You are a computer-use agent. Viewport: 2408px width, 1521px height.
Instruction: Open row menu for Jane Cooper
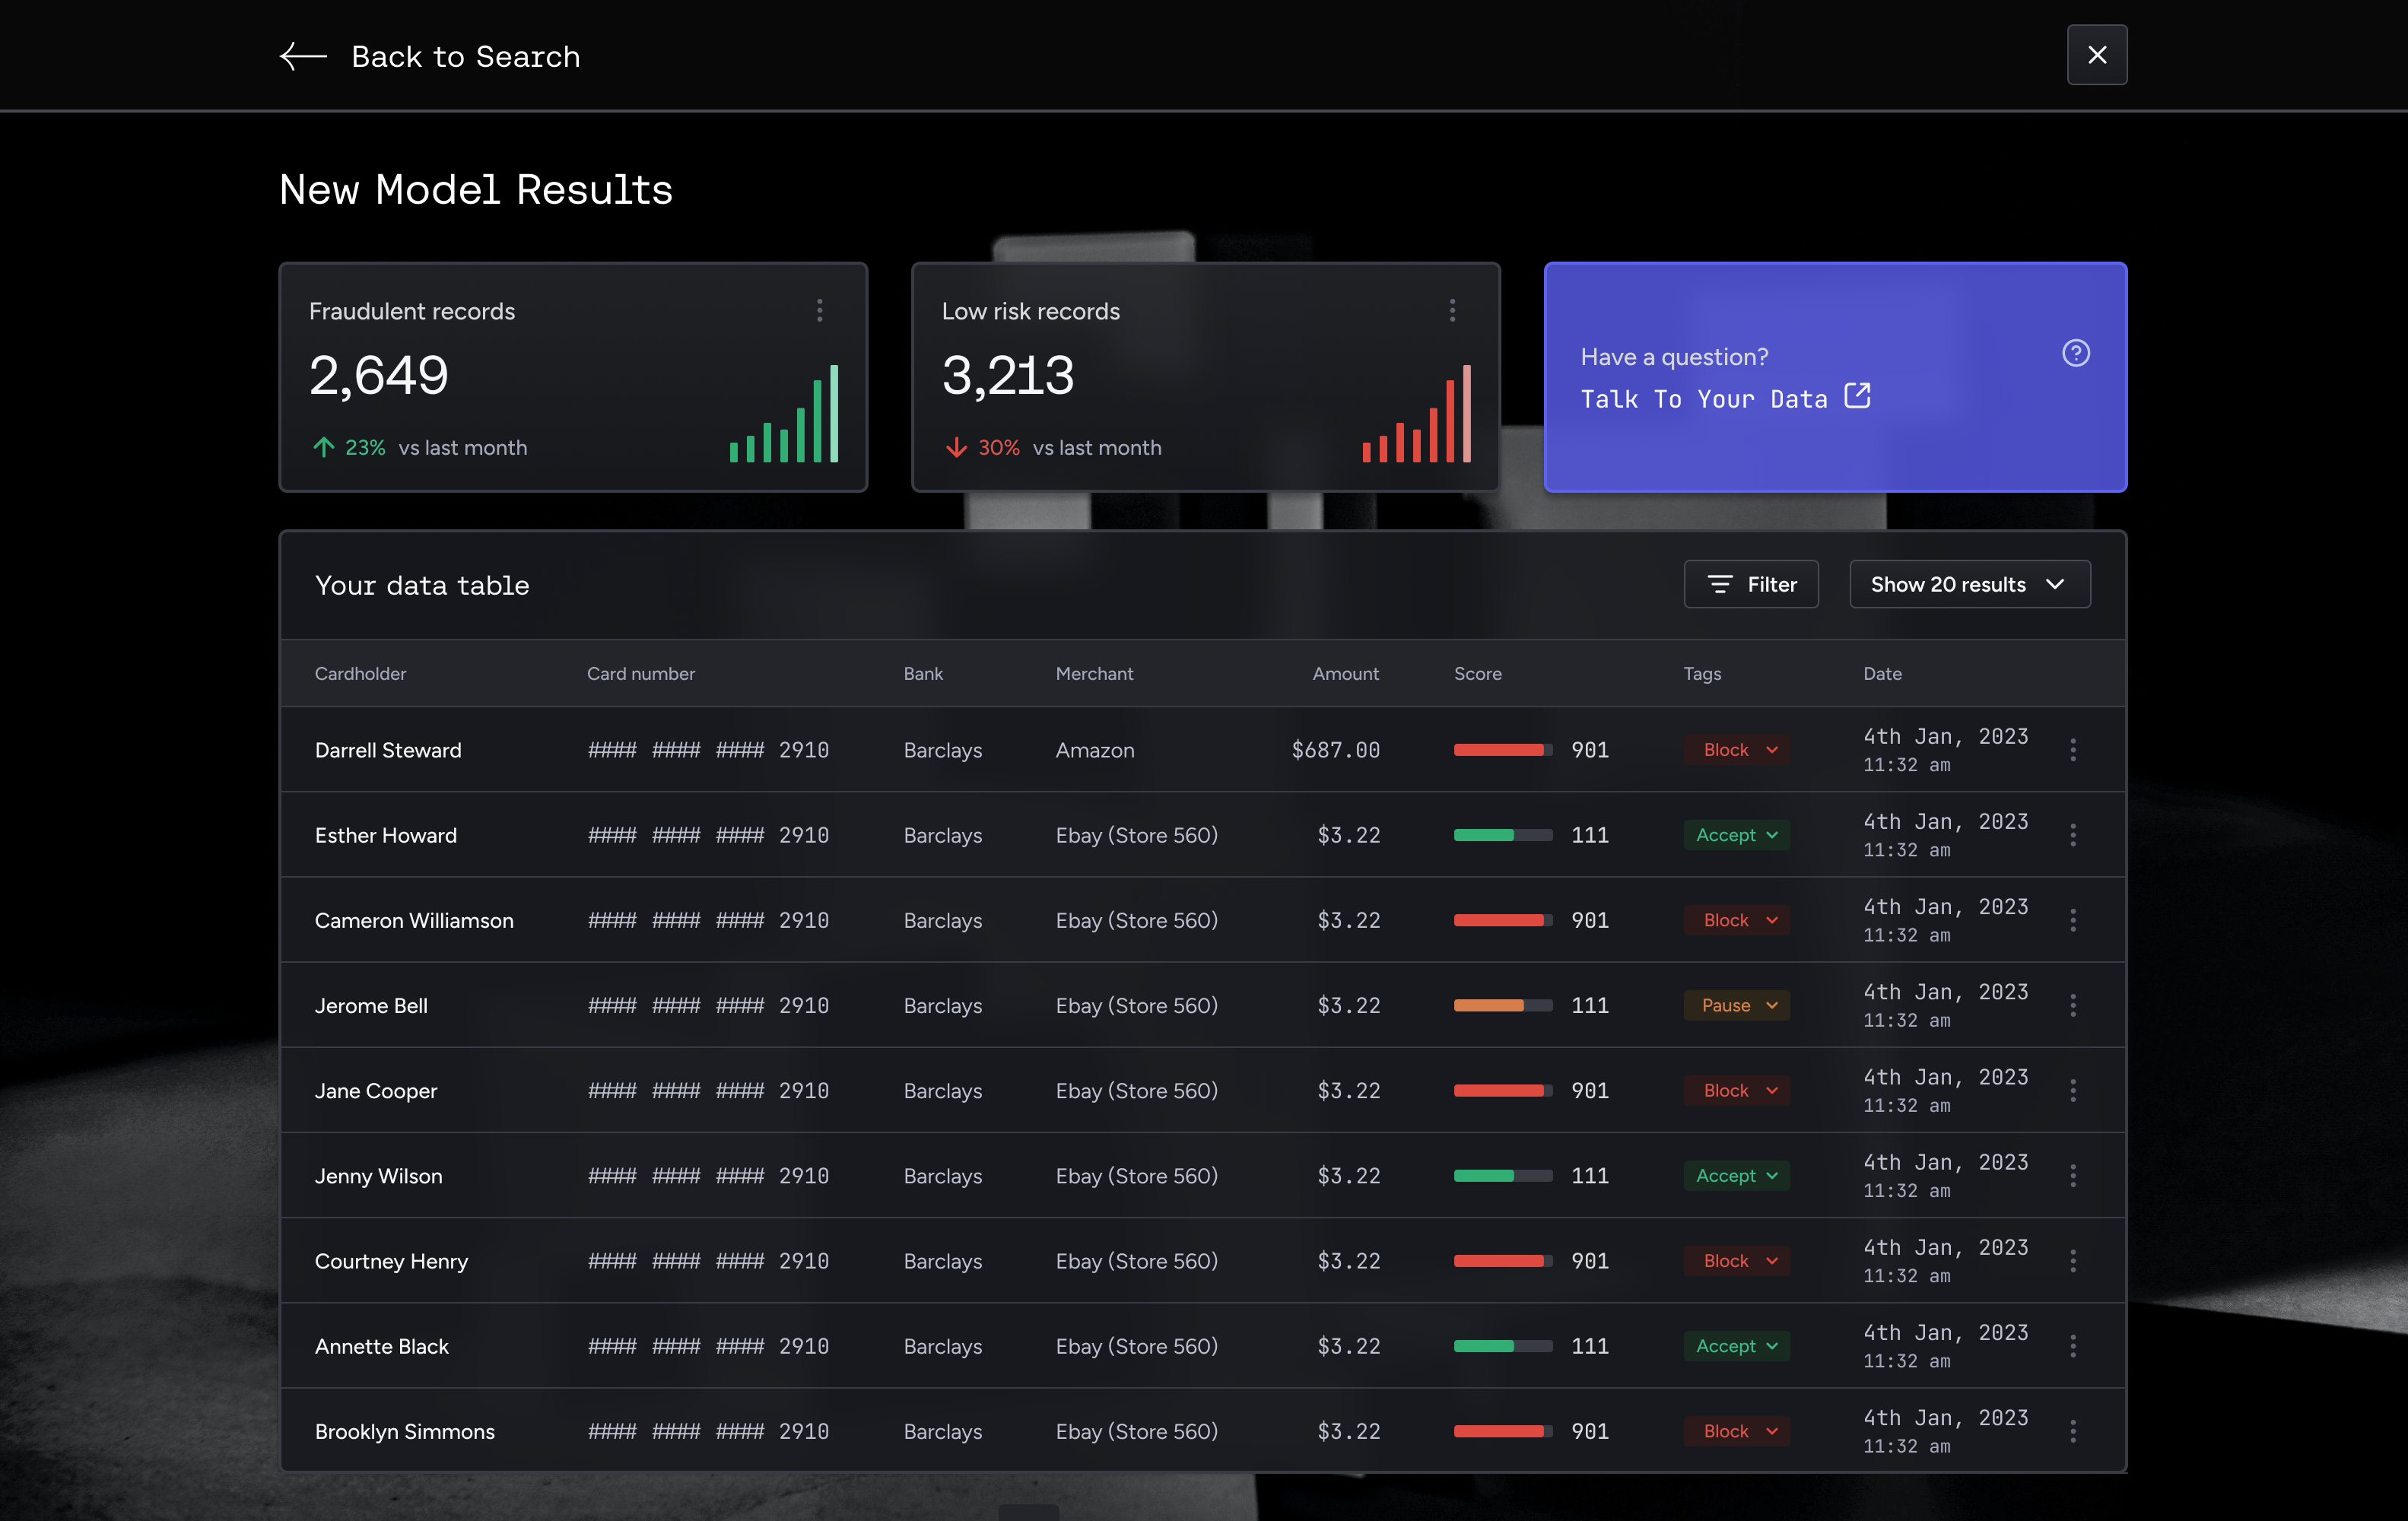pyautogui.click(x=2073, y=1090)
